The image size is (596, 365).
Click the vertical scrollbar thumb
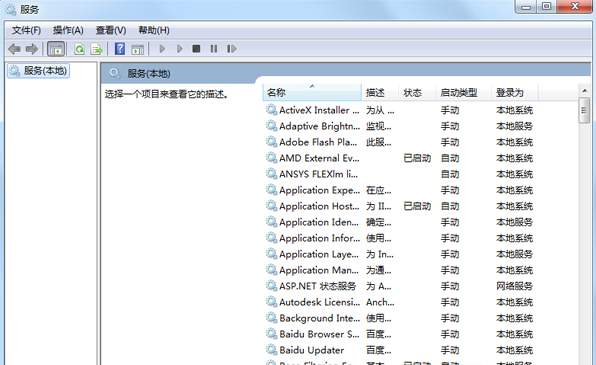click(584, 110)
